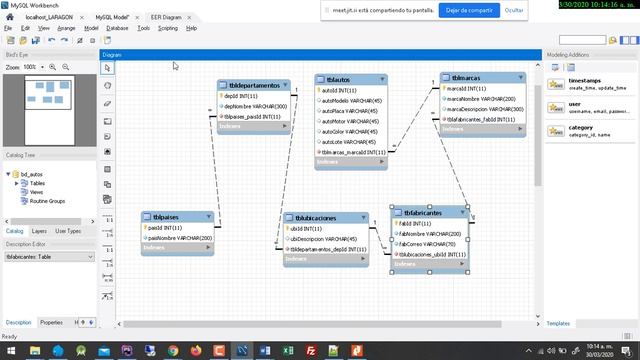
Task: Select the marcaNombre VARCHAR(200) column
Action: 480,99
